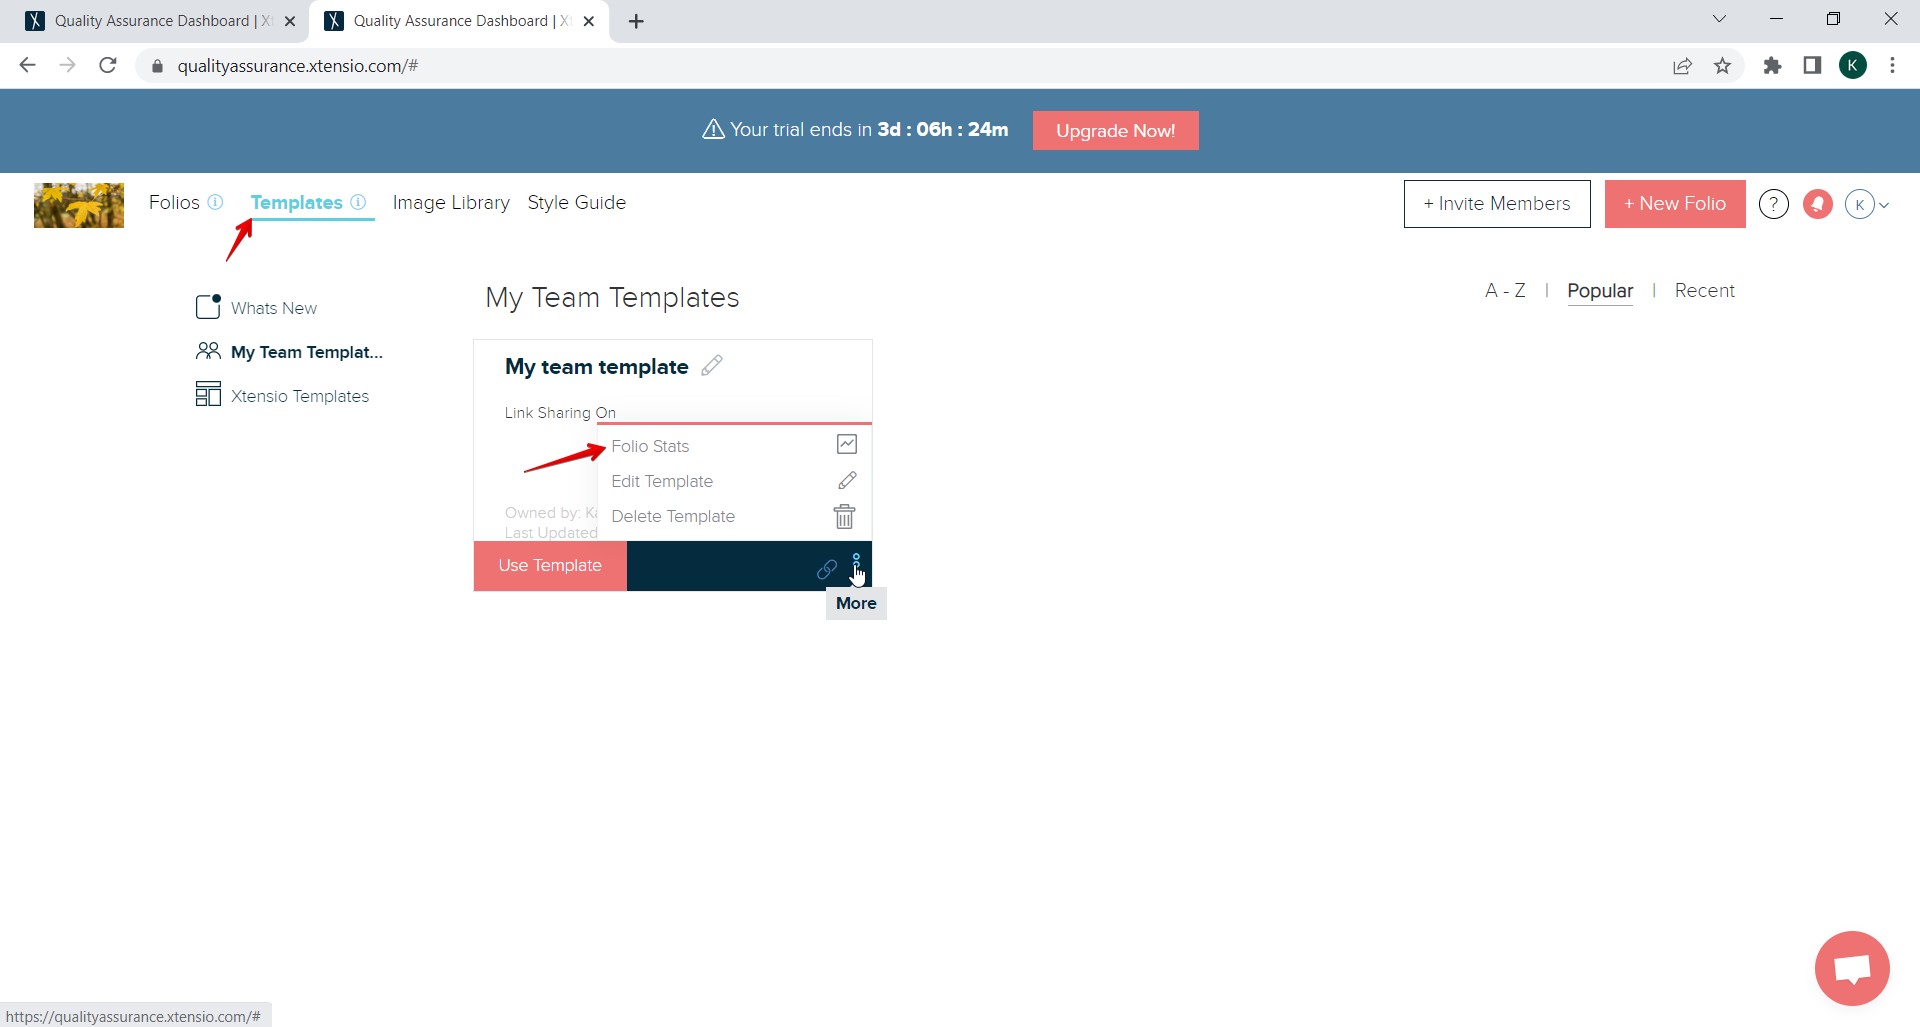Screen dimensions: 1920x1027
Task: Click the Folio Stats chart icon
Action: pyautogui.click(x=847, y=444)
